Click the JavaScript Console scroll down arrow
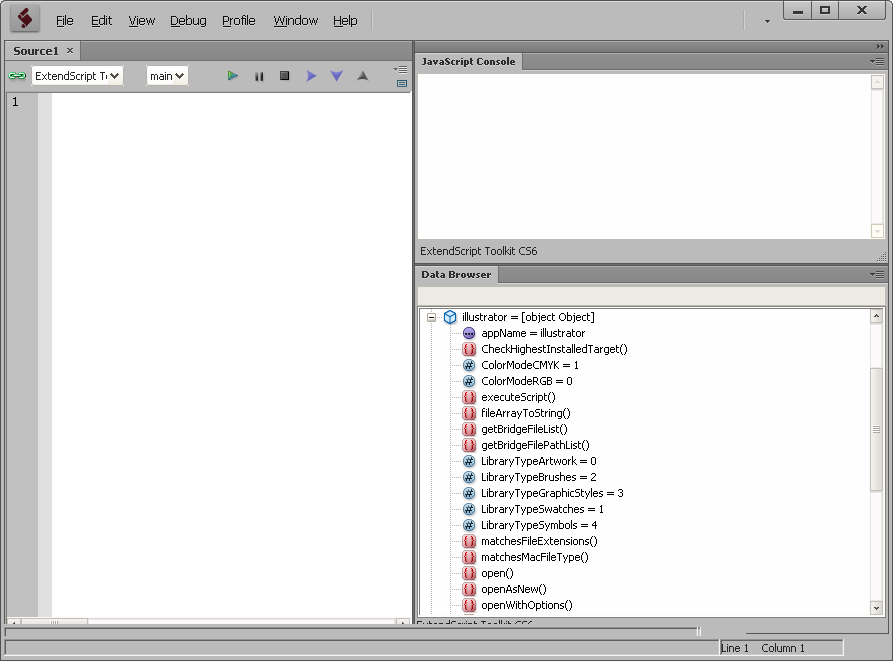 pyautogui.click(x=877, y=231)
